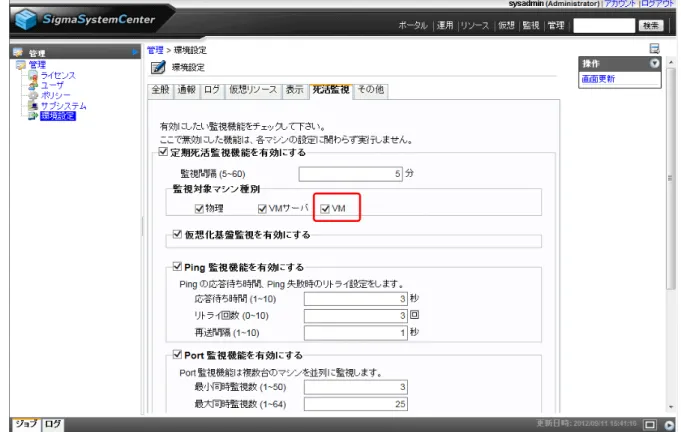
Task: Select ユーザ in the tree
Action: pyautogui.click(x=52, y=85)
